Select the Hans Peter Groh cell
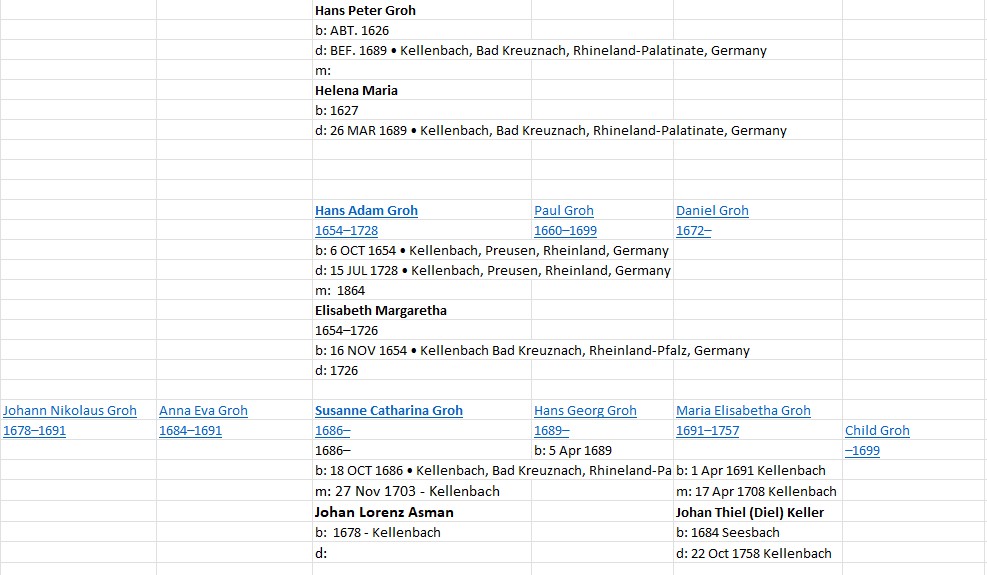Screen dimensions: 987x575 coord(365,11)
